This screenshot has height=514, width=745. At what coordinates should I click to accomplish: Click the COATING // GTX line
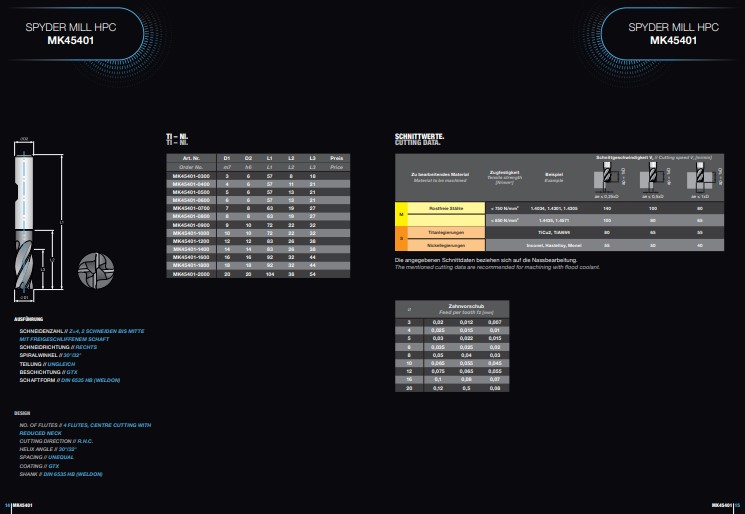click(39, 466)
